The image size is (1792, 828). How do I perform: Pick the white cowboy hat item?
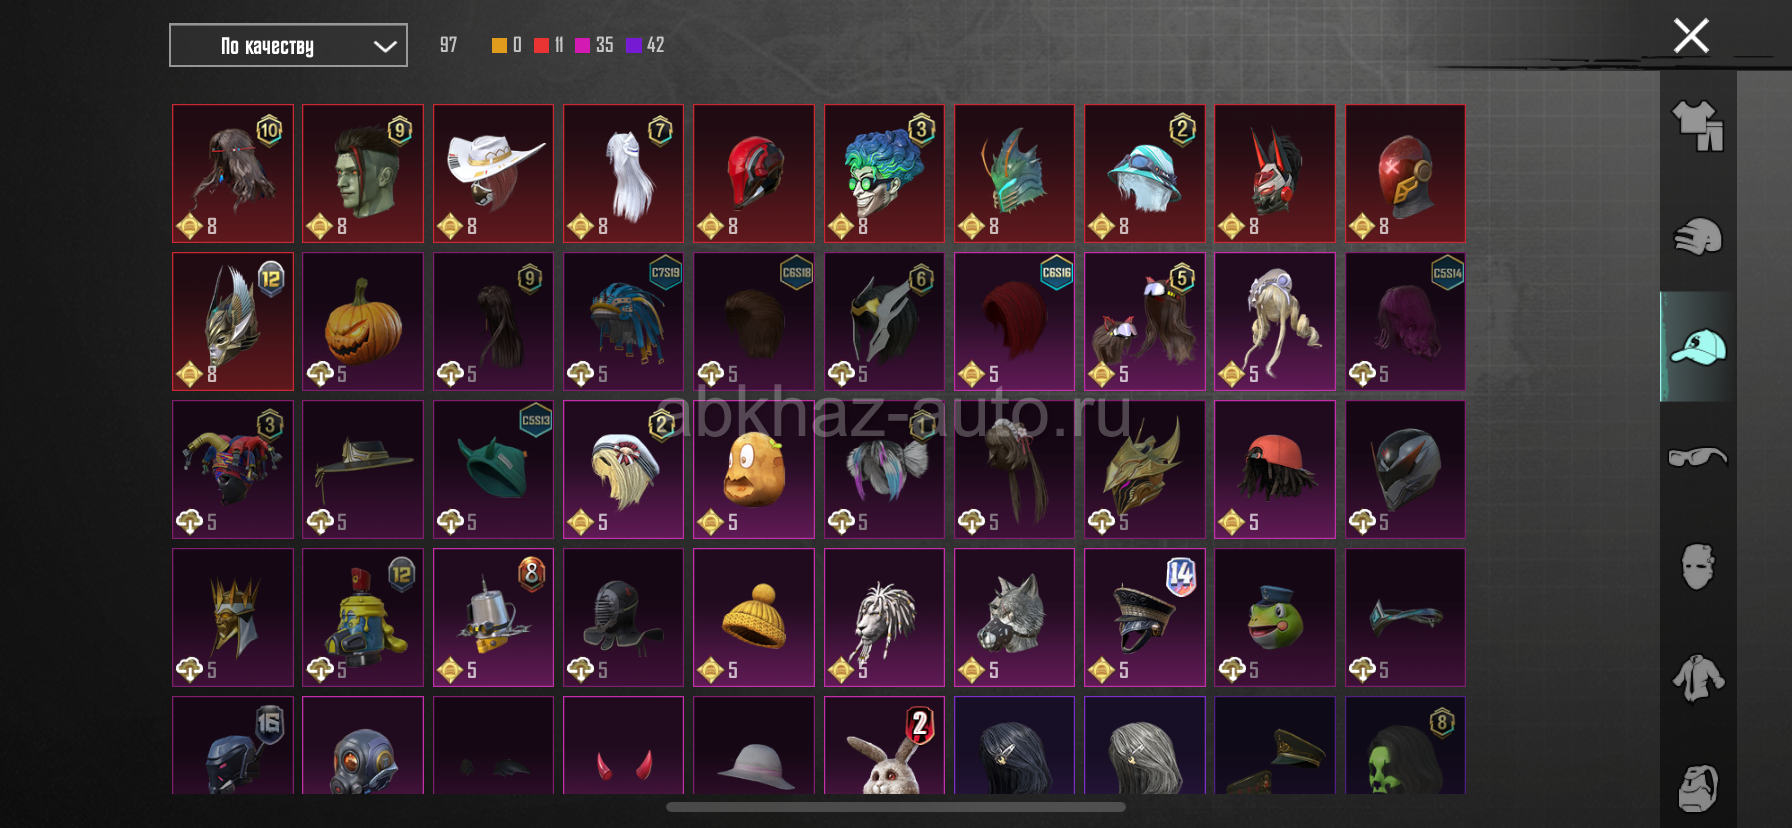493,173
